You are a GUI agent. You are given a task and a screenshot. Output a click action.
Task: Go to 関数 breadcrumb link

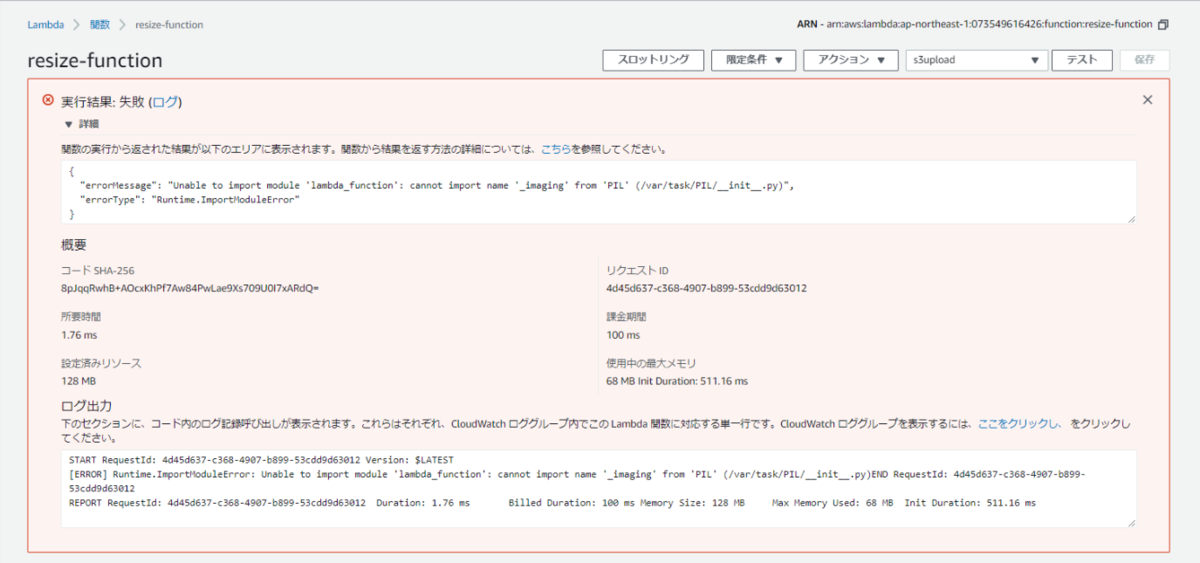pyautogui.click(x=100, y=24)
